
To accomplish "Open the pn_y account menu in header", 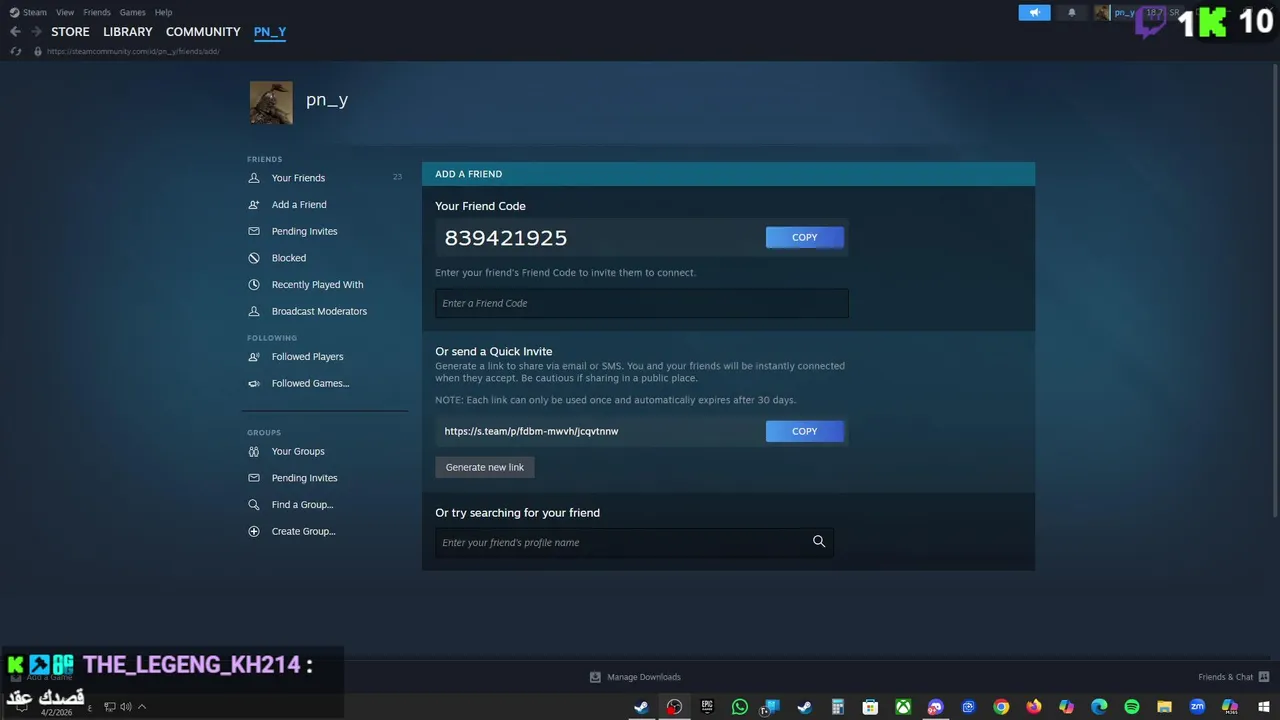I will (1125, 13).
